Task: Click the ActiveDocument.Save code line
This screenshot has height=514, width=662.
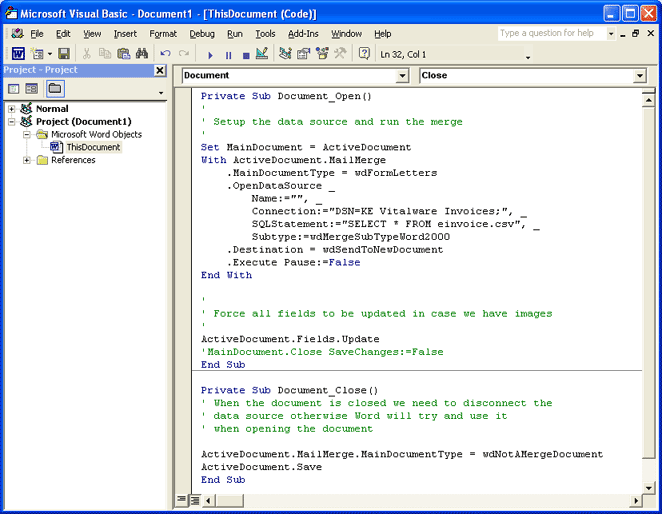Action: 261,467
